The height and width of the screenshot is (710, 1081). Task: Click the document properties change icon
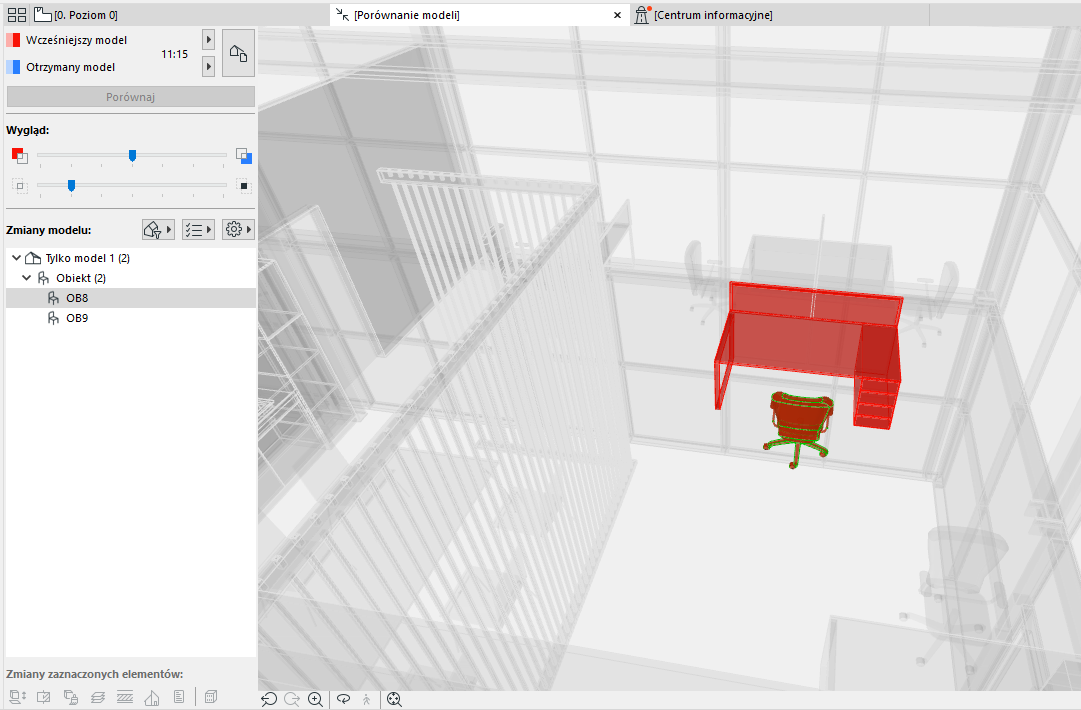point(179,697)
